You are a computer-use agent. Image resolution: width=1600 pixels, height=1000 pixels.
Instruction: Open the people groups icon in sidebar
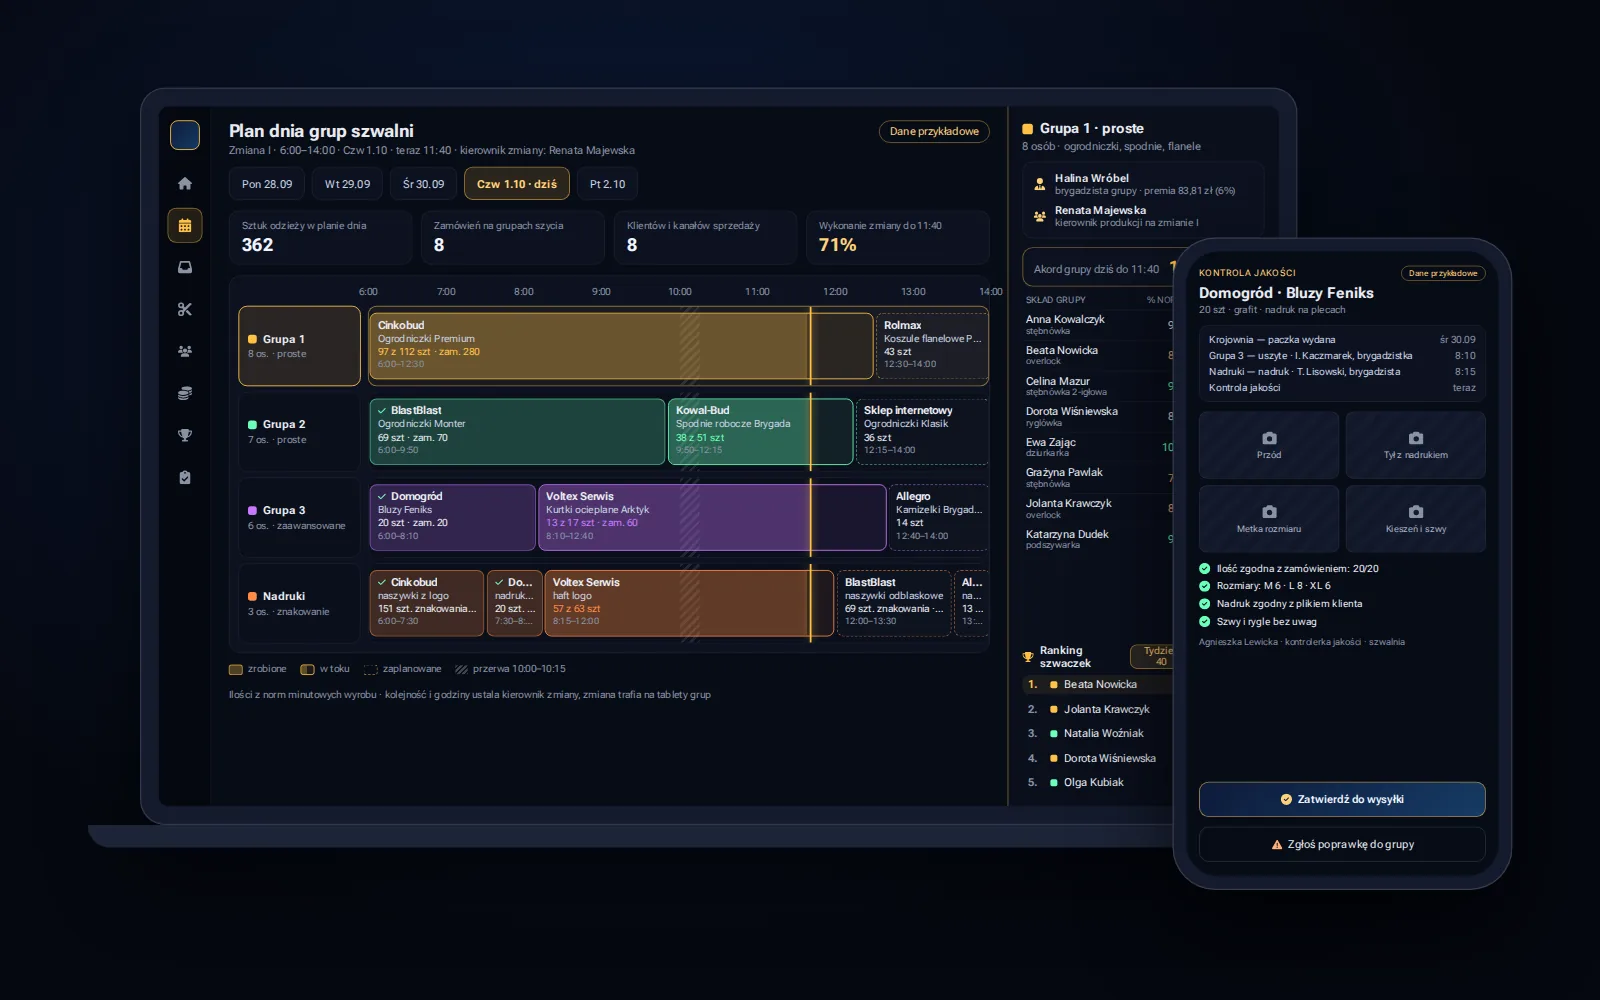click(185, 351)
